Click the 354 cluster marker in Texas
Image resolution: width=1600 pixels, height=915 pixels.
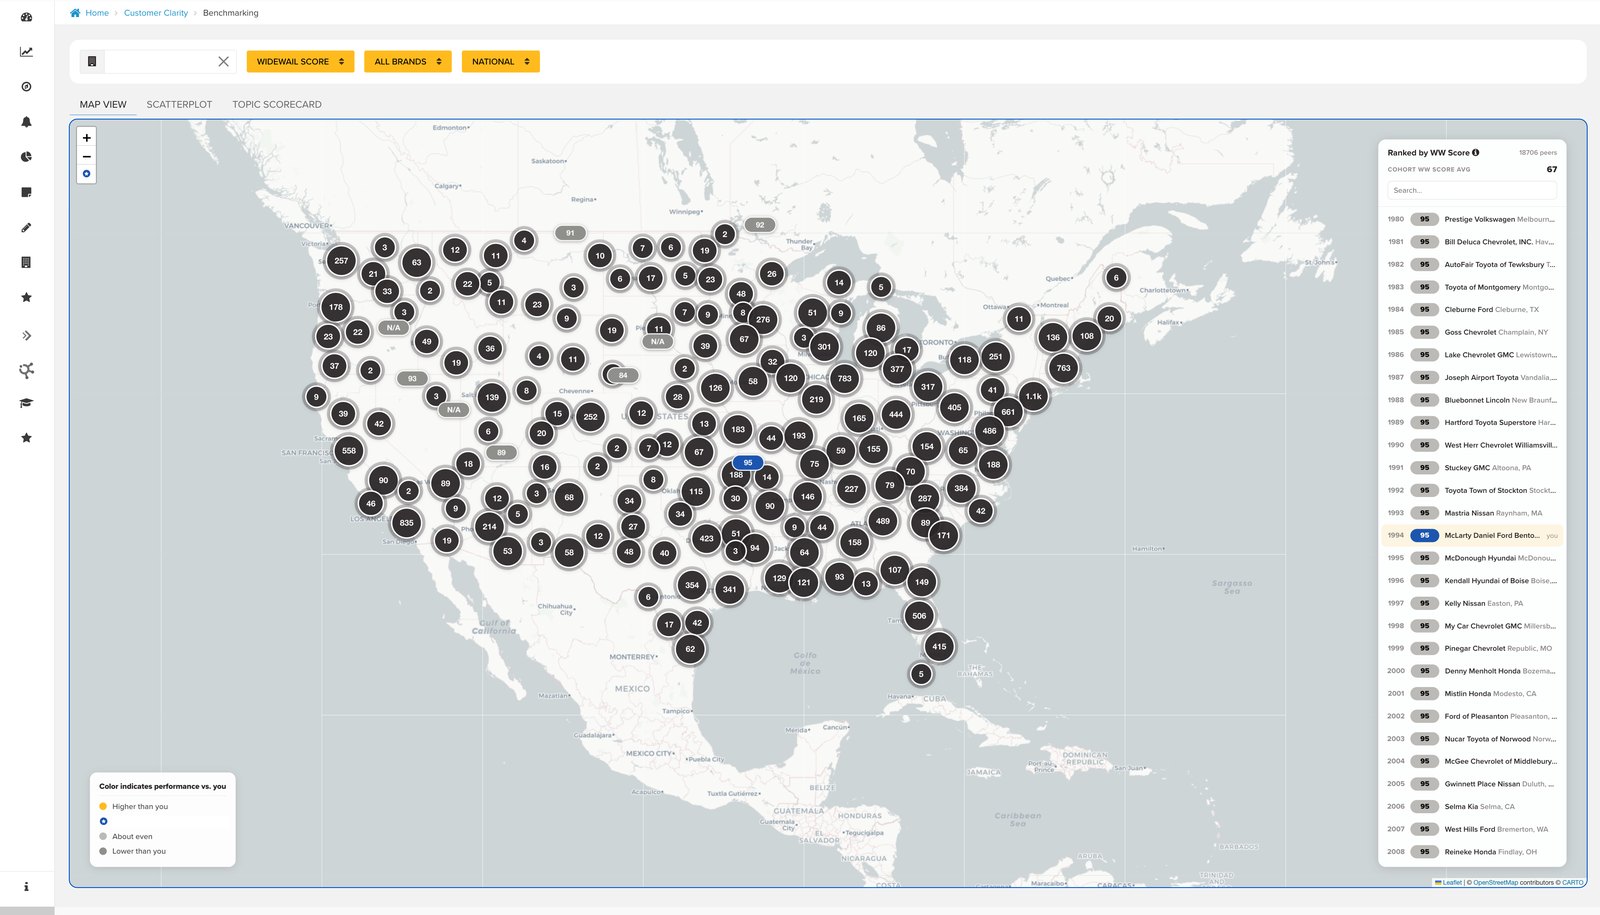click(x=692, y=585)
